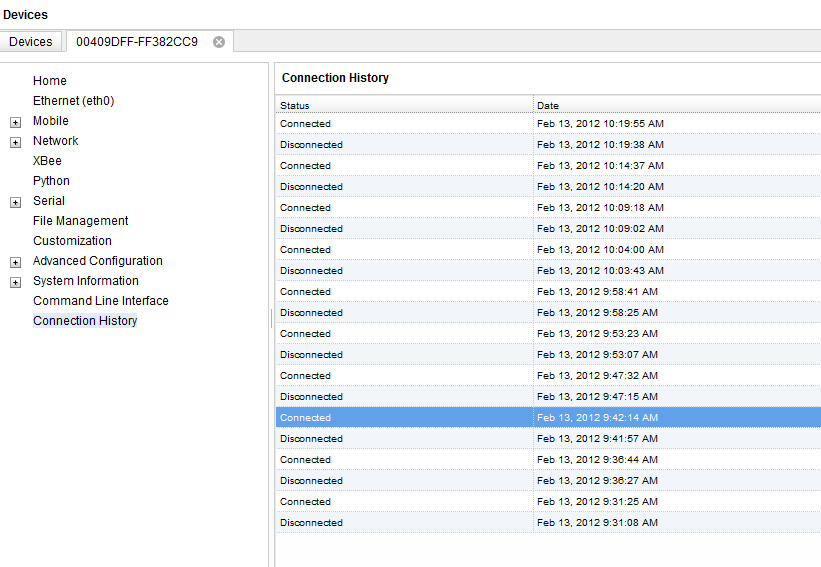
Task: Open Ethernet (eth0) settings
Action: (73, 101)
